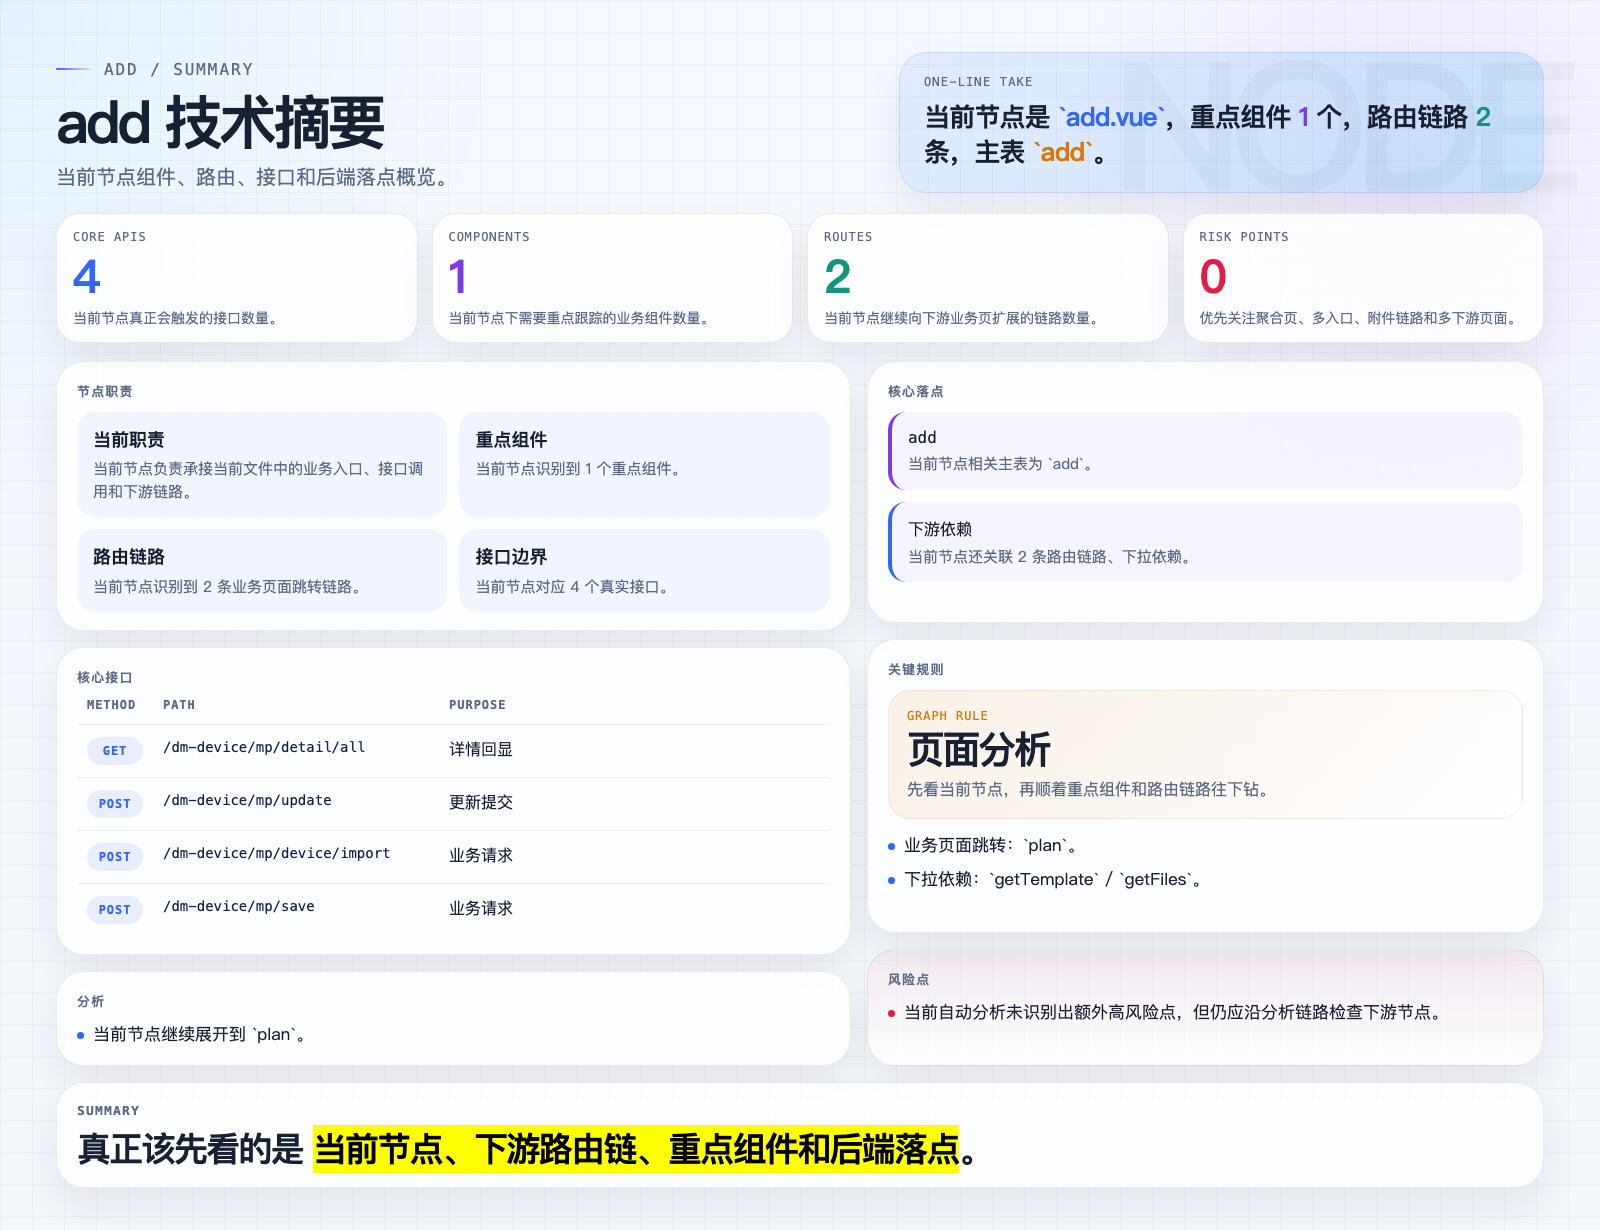Screen dimensions: 1600x1230
Task: Click the bullet 下拉依赖: getTemplate / getFiles
Action: click(1053, 880)
